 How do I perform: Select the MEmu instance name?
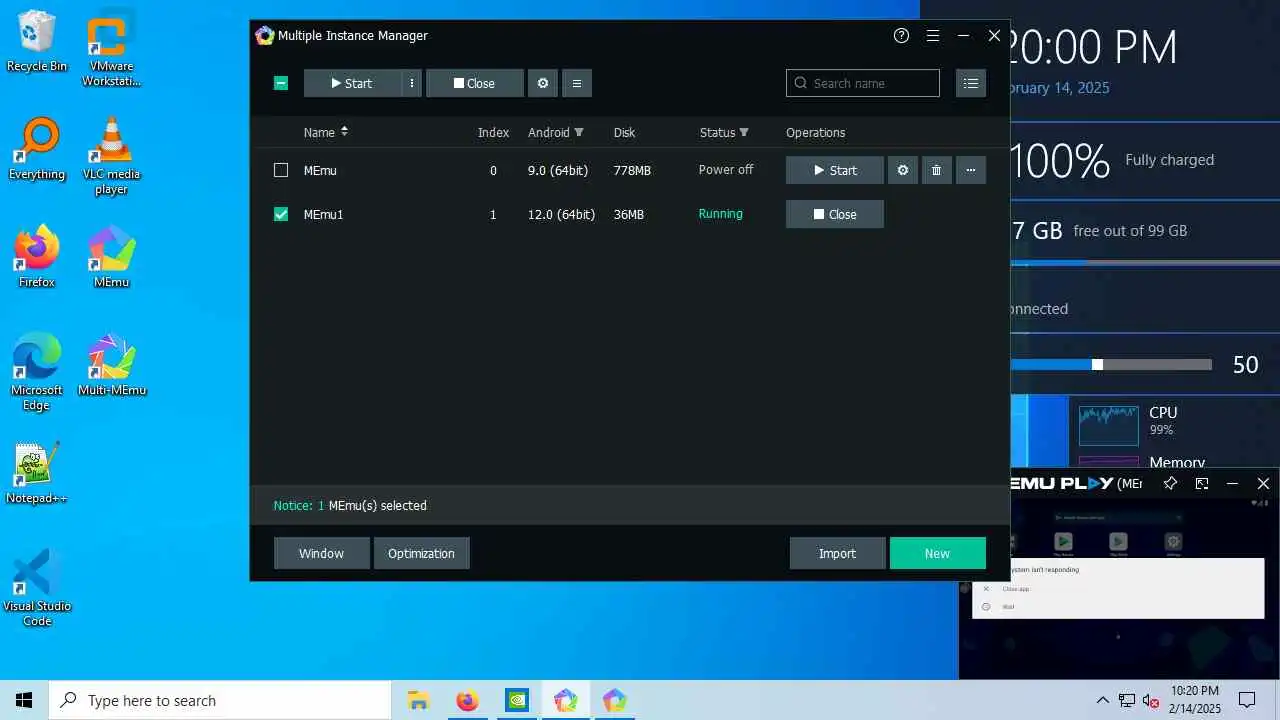(x=320, y=170)
